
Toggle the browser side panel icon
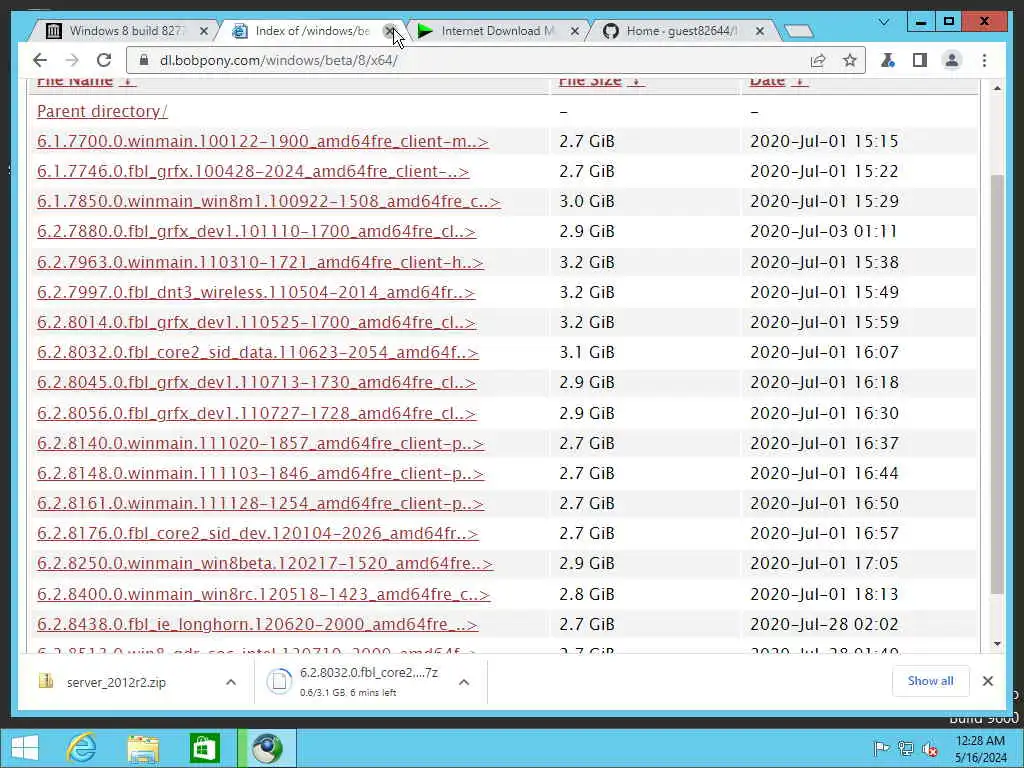click(920, 60)
